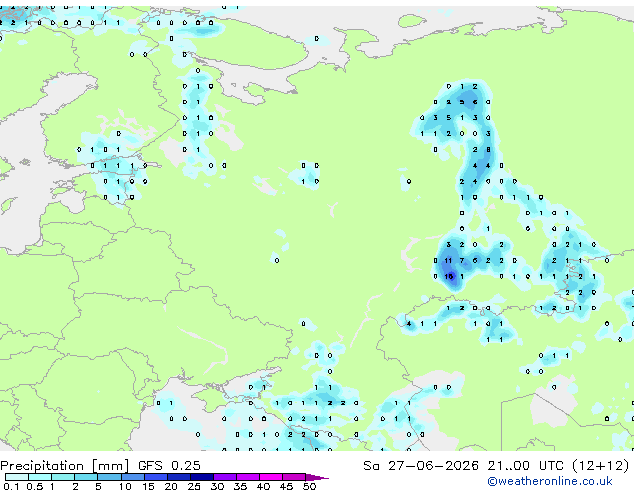Click the '(12+12)' forecast run label
Screen dimensions: 634x490
coord(600,465)
